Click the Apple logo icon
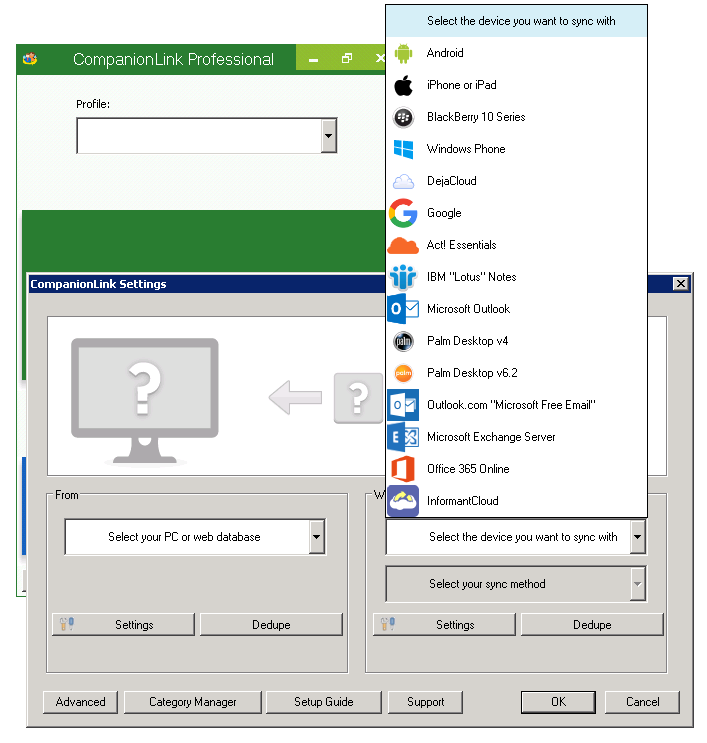Viewport: 707px width, 743px height. [403, 85]
